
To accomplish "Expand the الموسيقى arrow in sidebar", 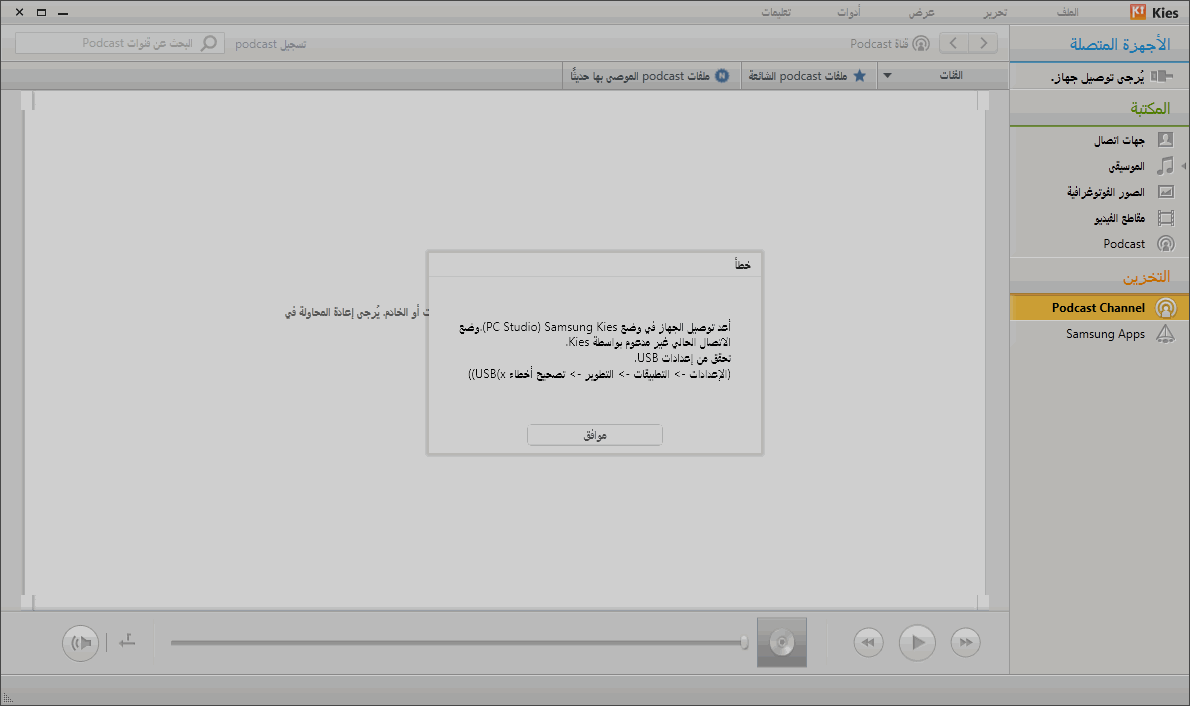I will tap(1183, 165).
